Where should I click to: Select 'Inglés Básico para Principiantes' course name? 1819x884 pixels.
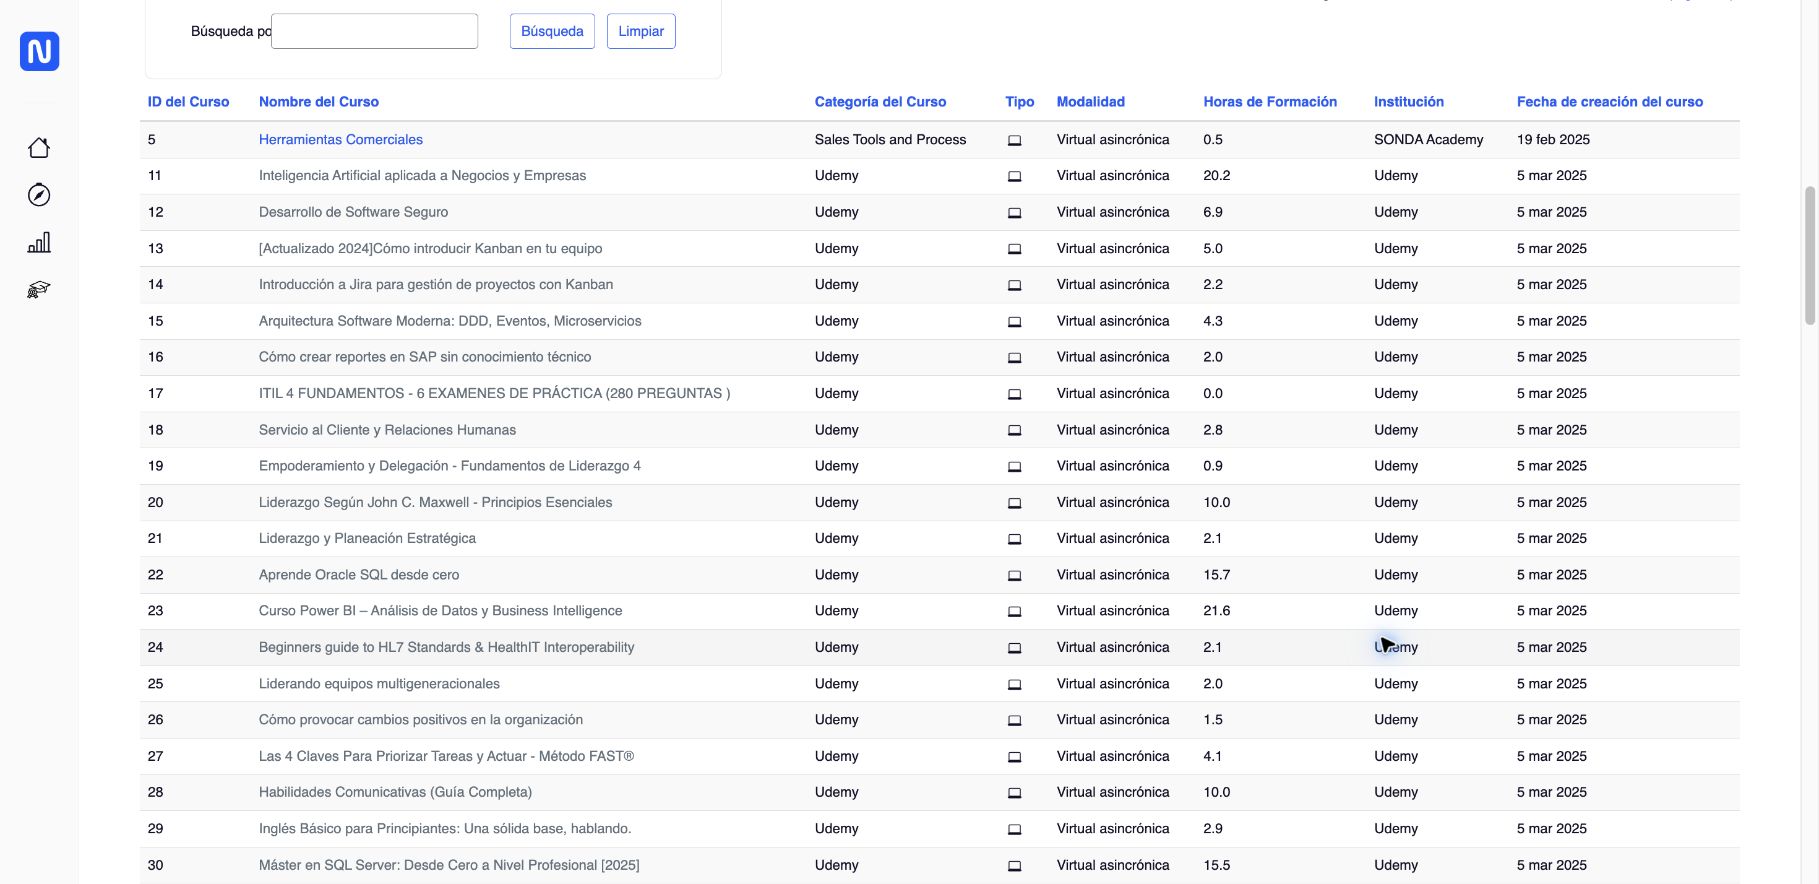click(x=445, y=829)
